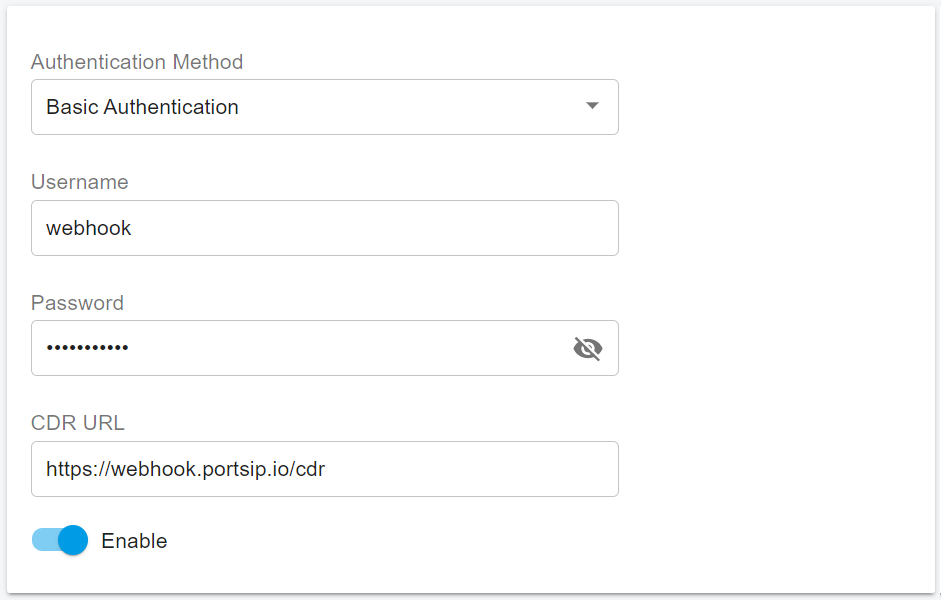Disable the Enable toggle switch
The image size is (941, 600).
click(x=60, y=541)
